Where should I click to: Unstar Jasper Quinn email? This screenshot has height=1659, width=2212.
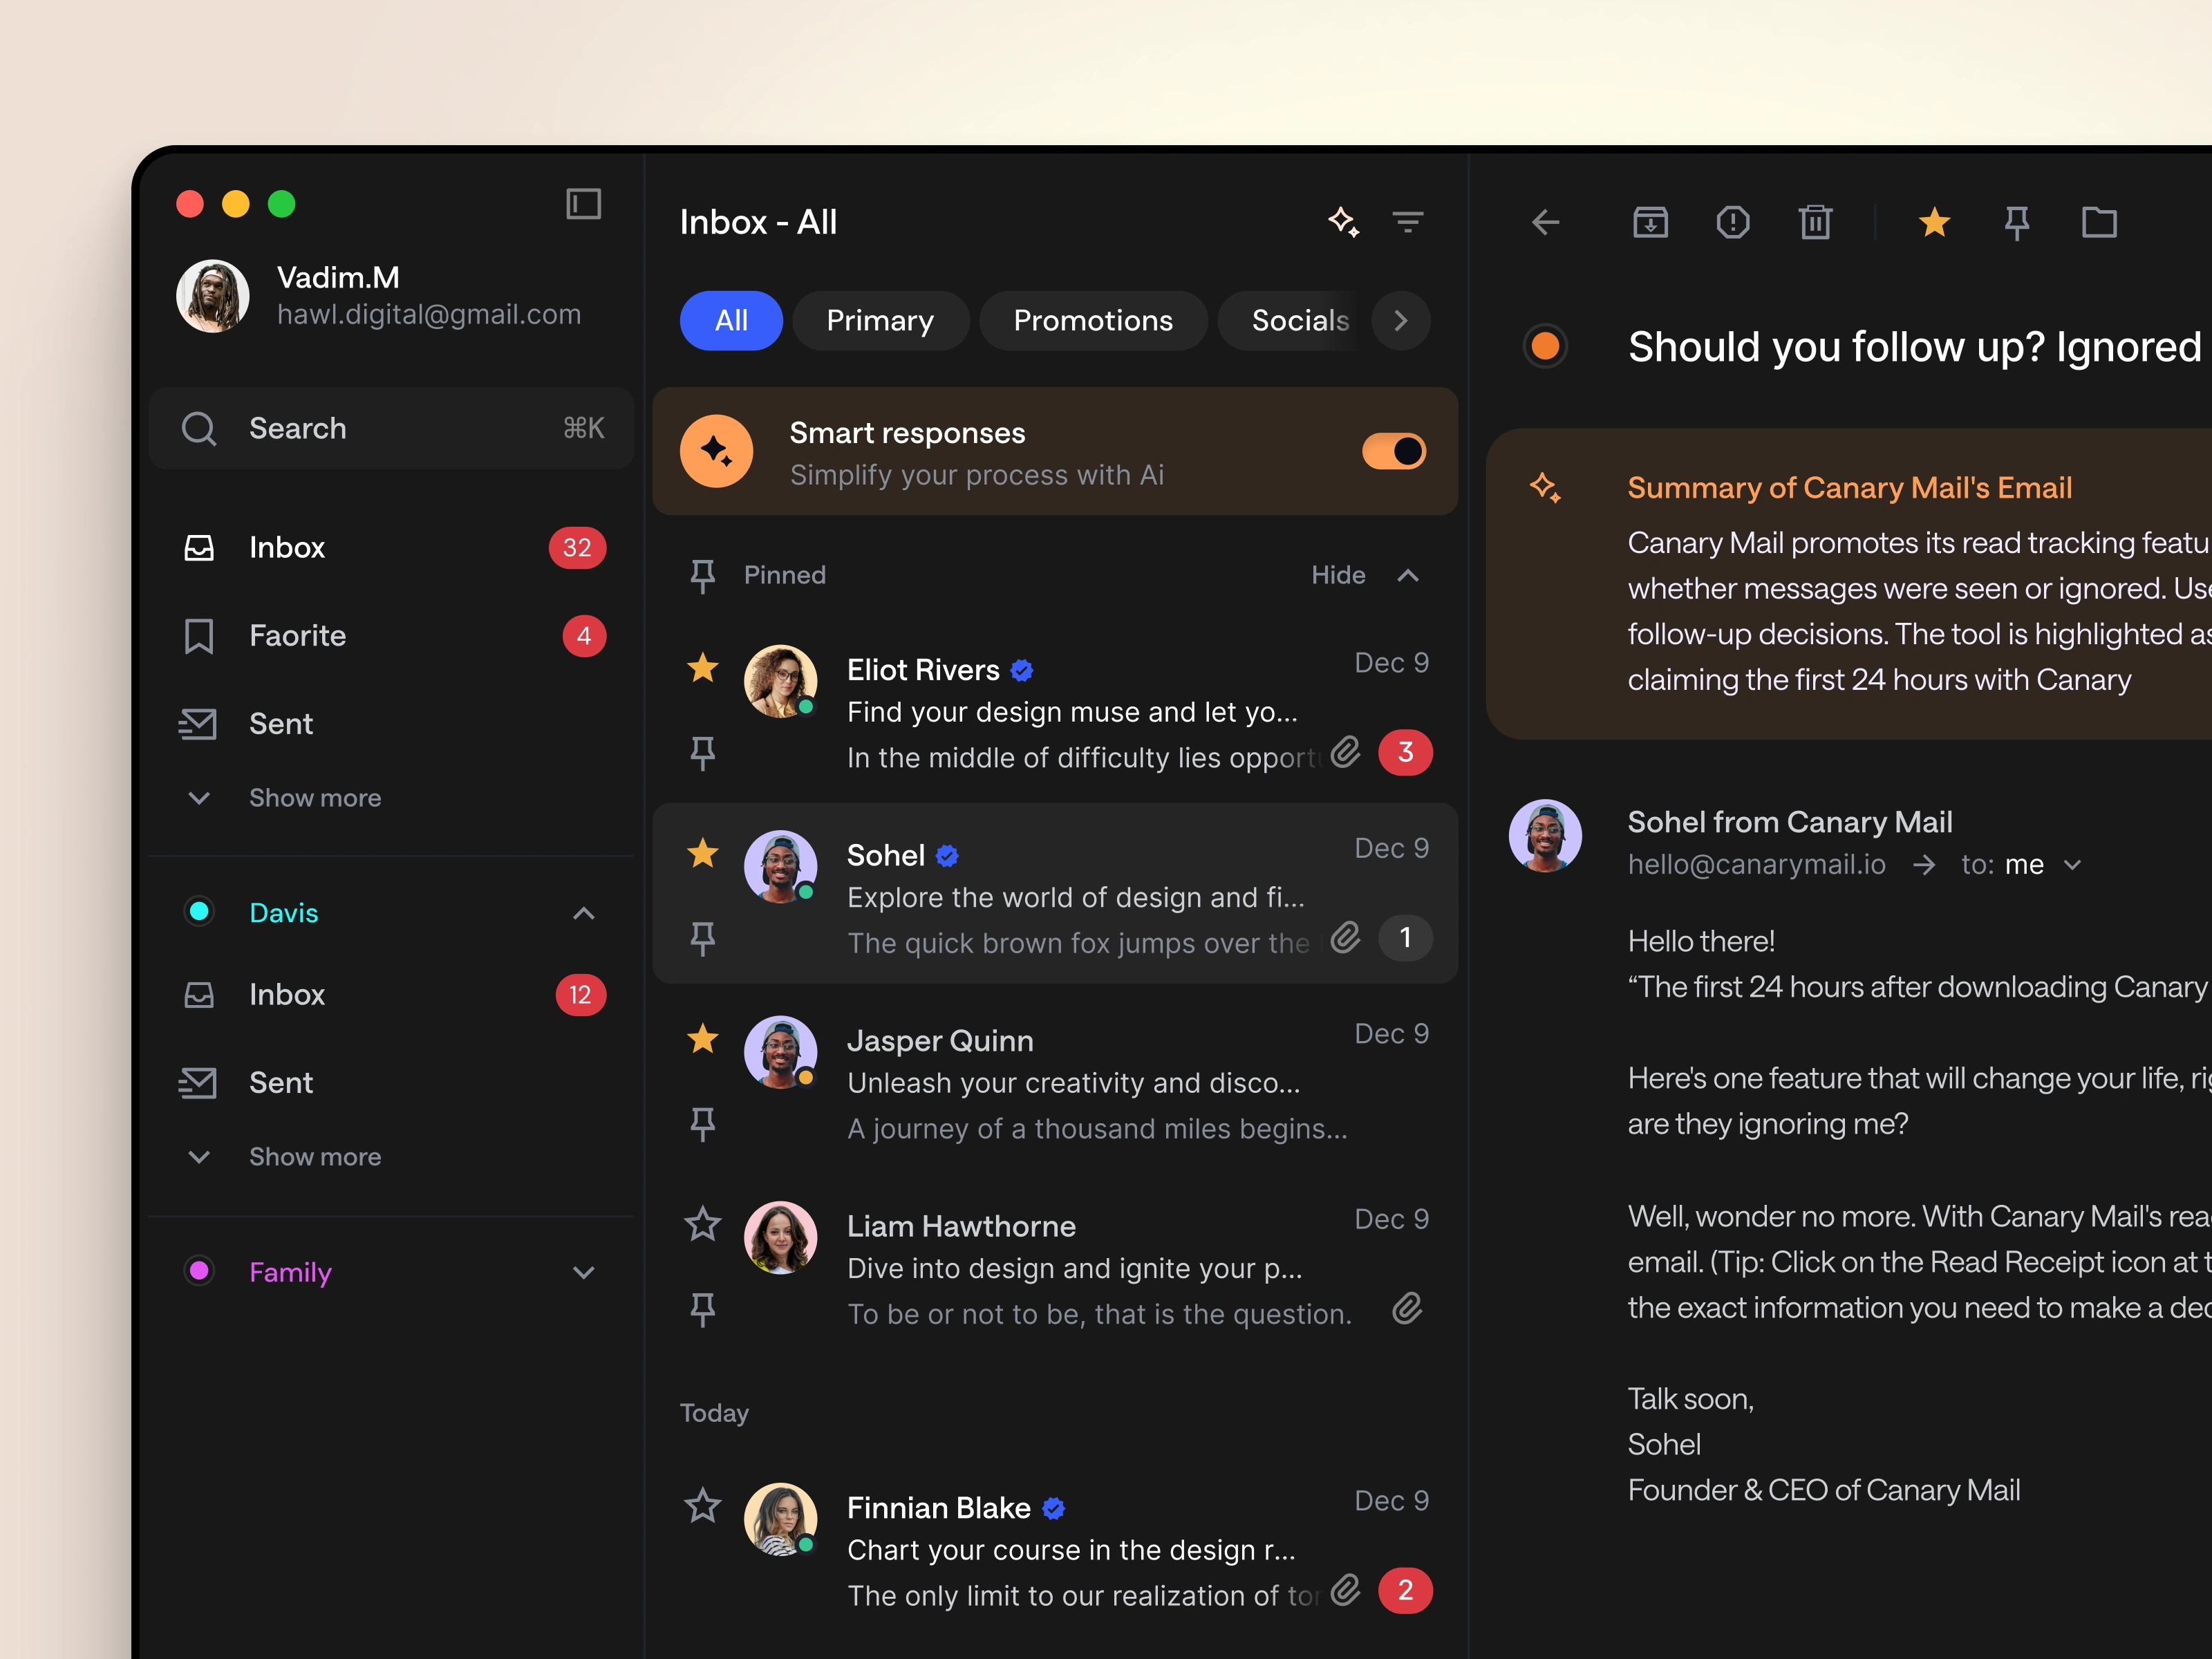pos(703,1038)
